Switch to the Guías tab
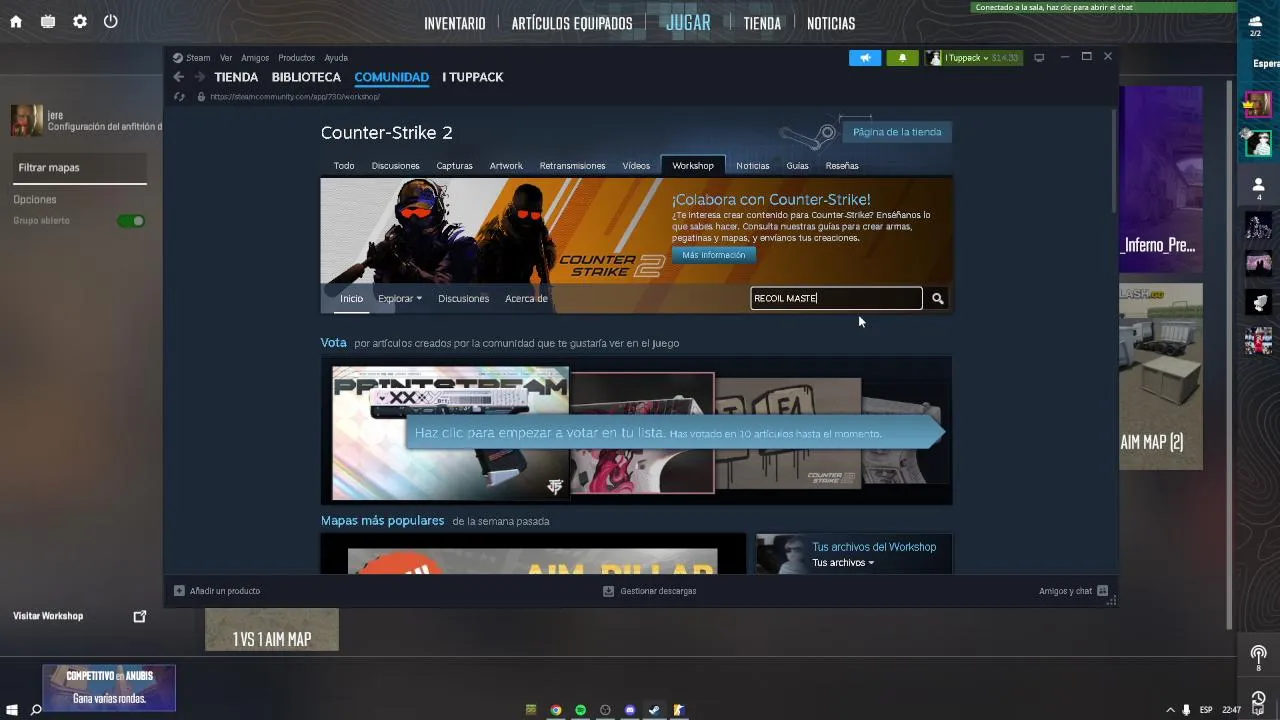The height and width of the screenshot is (720, 1280). point(797,166)
